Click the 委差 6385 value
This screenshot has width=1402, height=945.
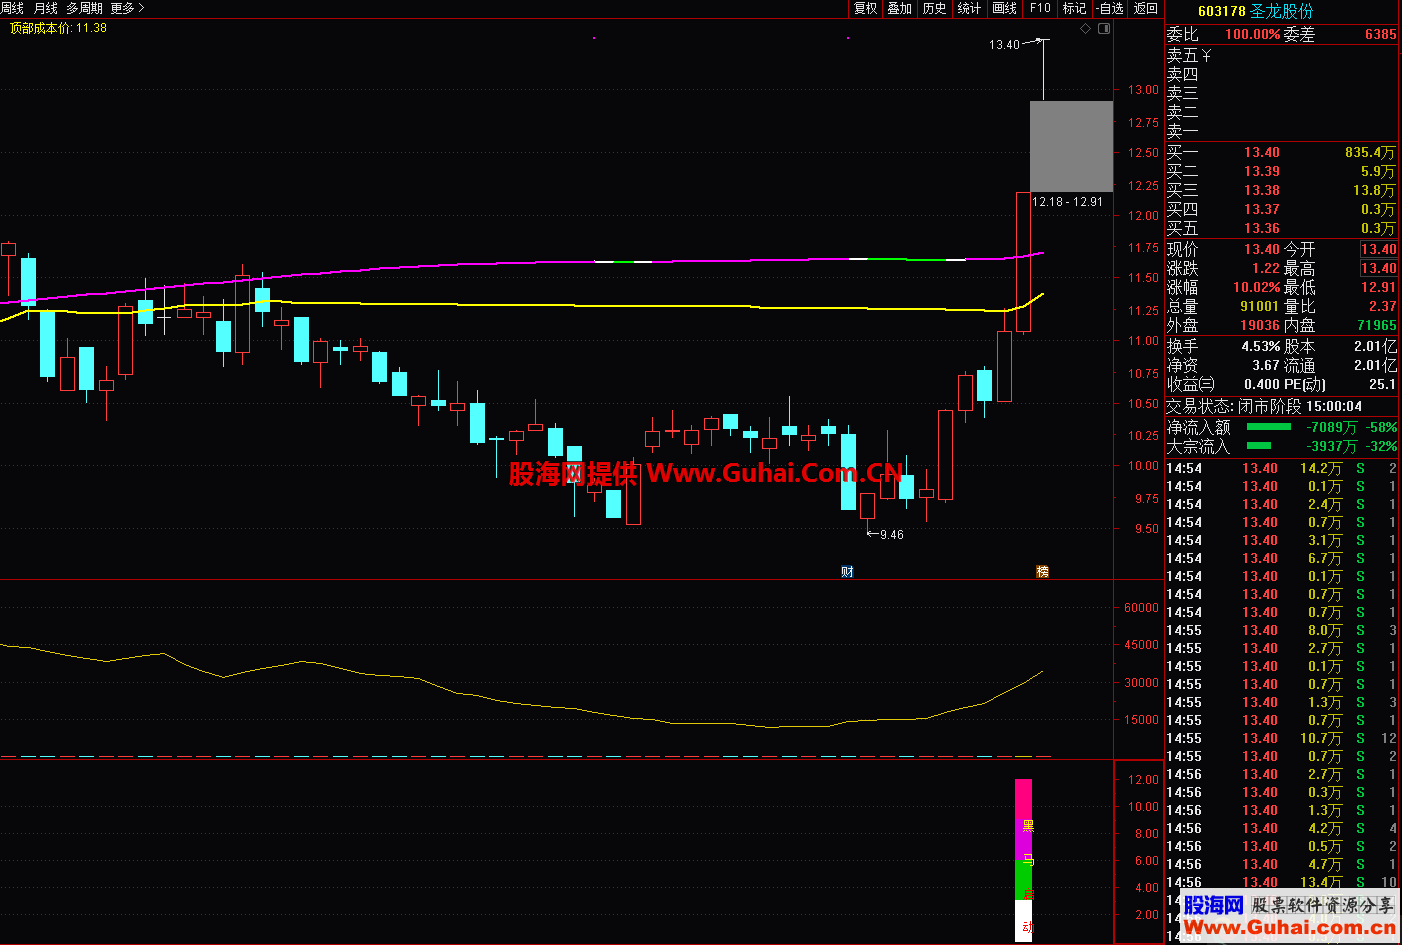1380,34
